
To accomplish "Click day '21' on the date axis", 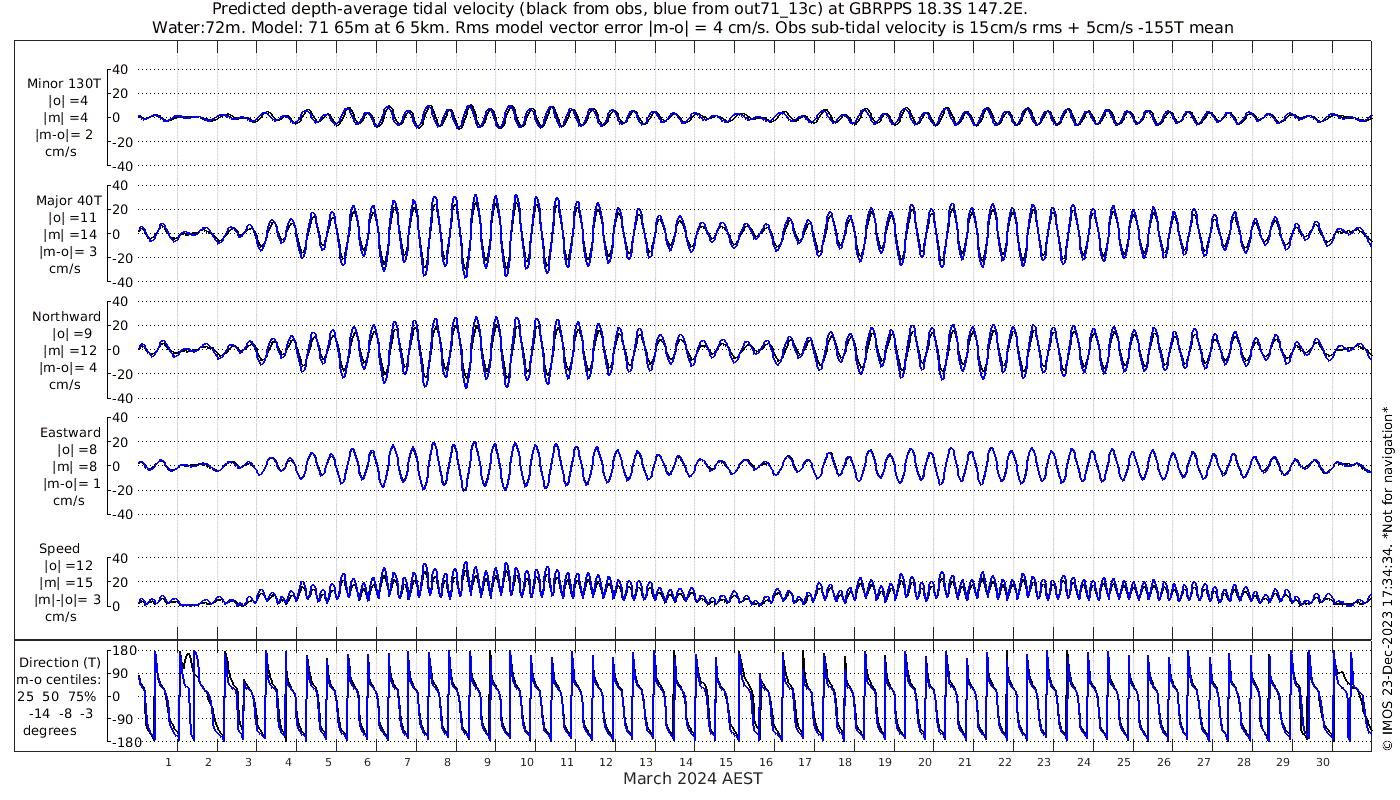I will coord(964,762).
